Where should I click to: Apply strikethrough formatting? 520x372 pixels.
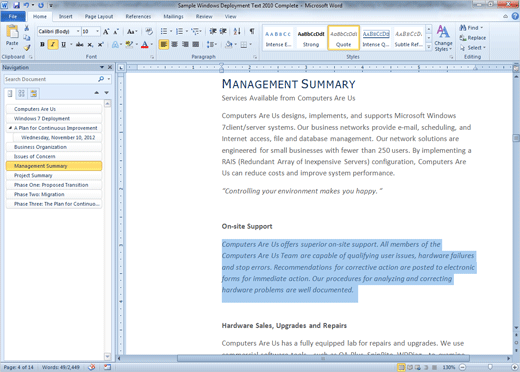[80, 44]
